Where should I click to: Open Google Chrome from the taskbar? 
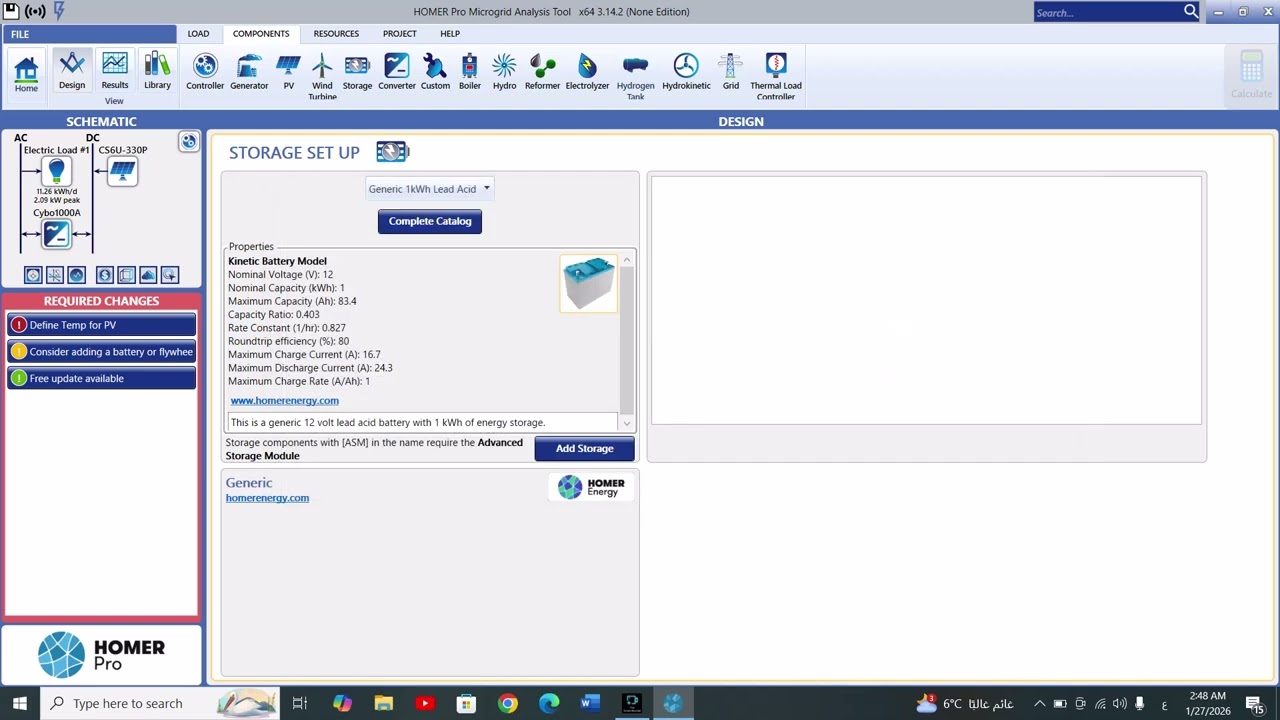(508, 703)
